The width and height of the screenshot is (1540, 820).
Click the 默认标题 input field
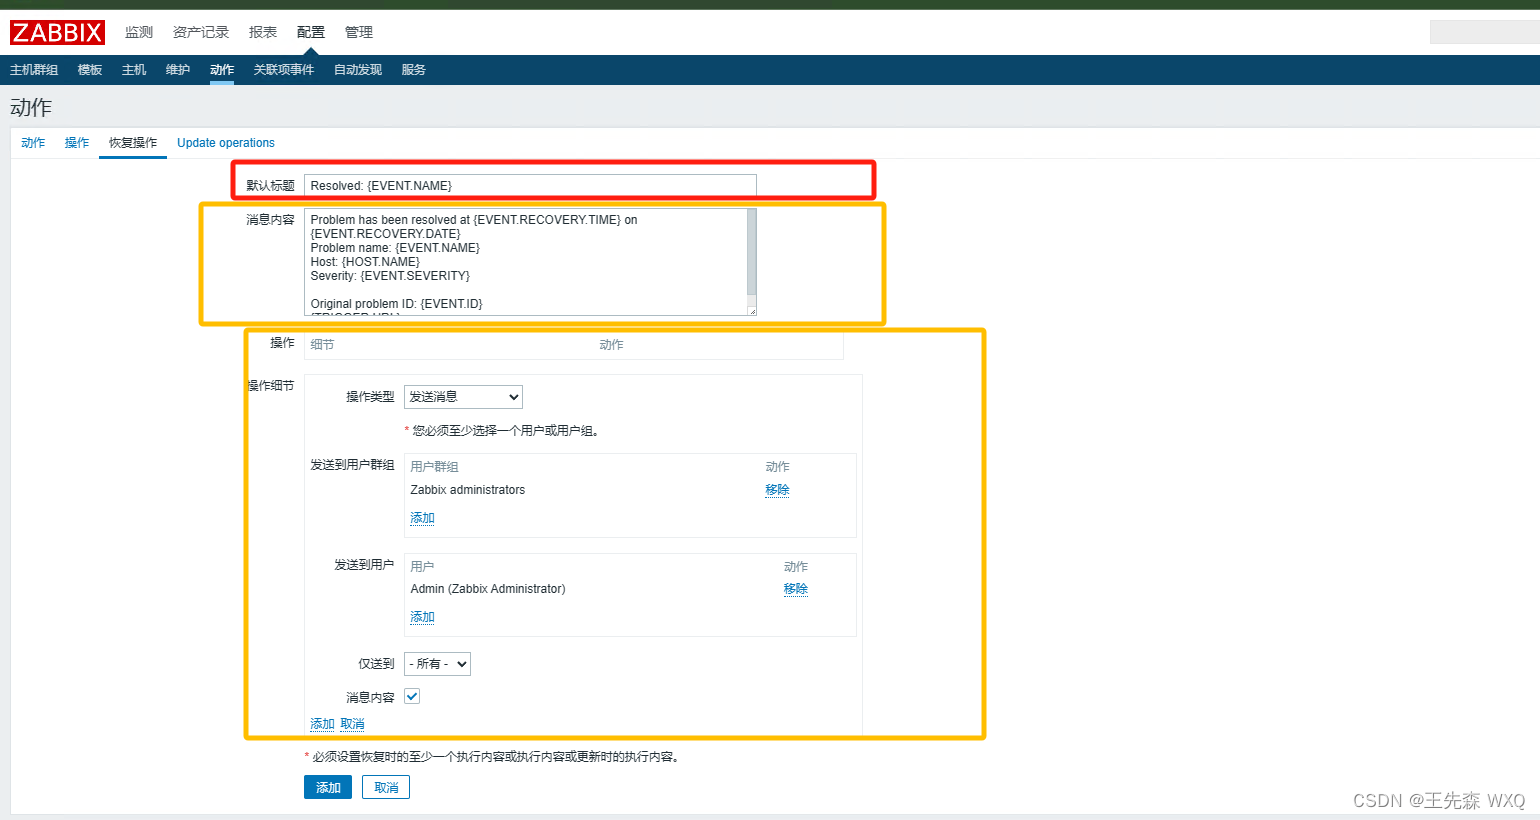[530, 186]
